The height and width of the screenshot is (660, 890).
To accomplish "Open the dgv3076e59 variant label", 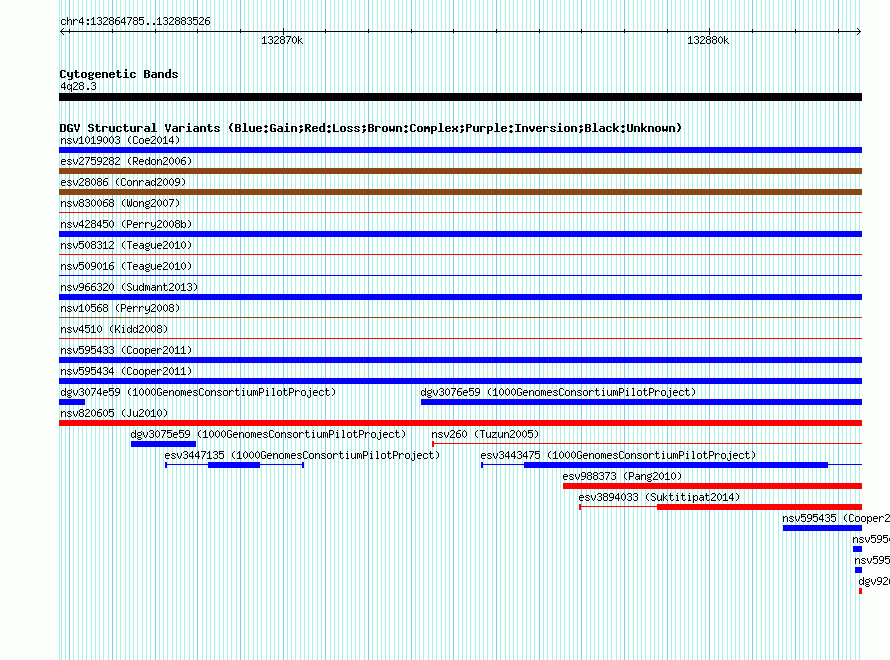I will [558, 392].
